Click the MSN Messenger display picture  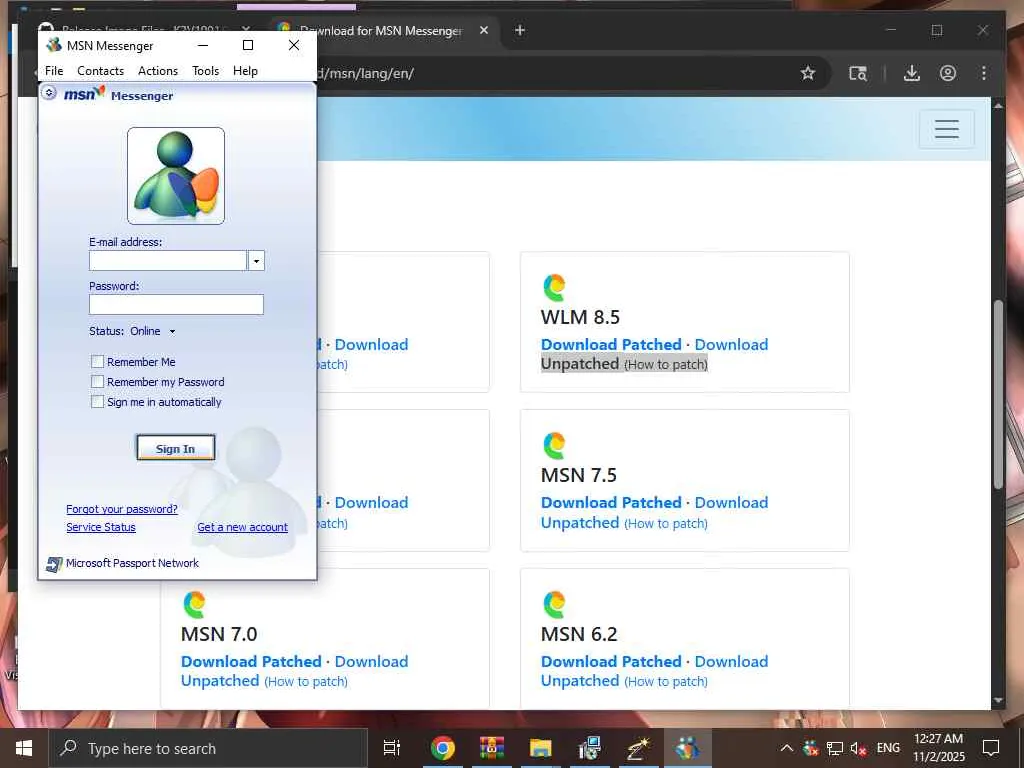(x=176, y=176)
